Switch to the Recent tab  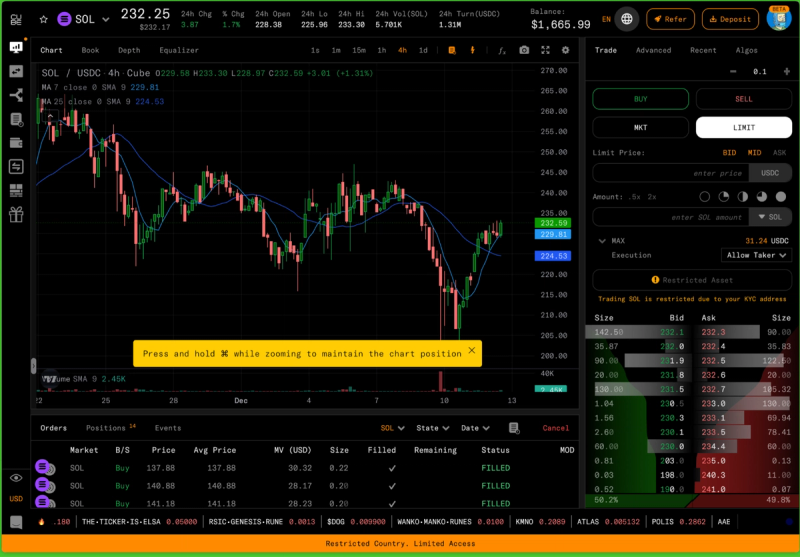(703, 50)
